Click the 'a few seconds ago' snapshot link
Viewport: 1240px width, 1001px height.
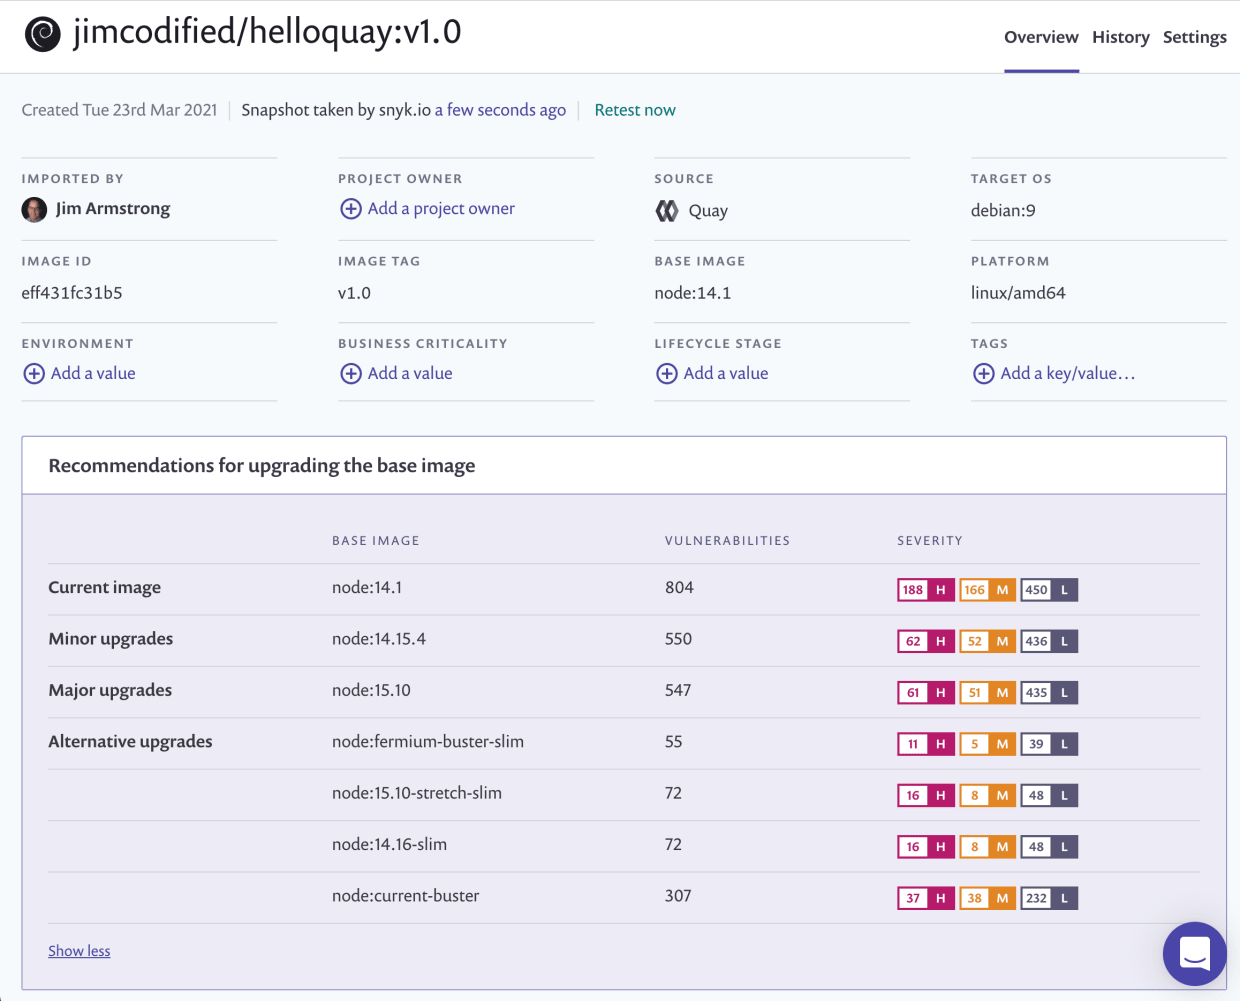tap(500, 110)
